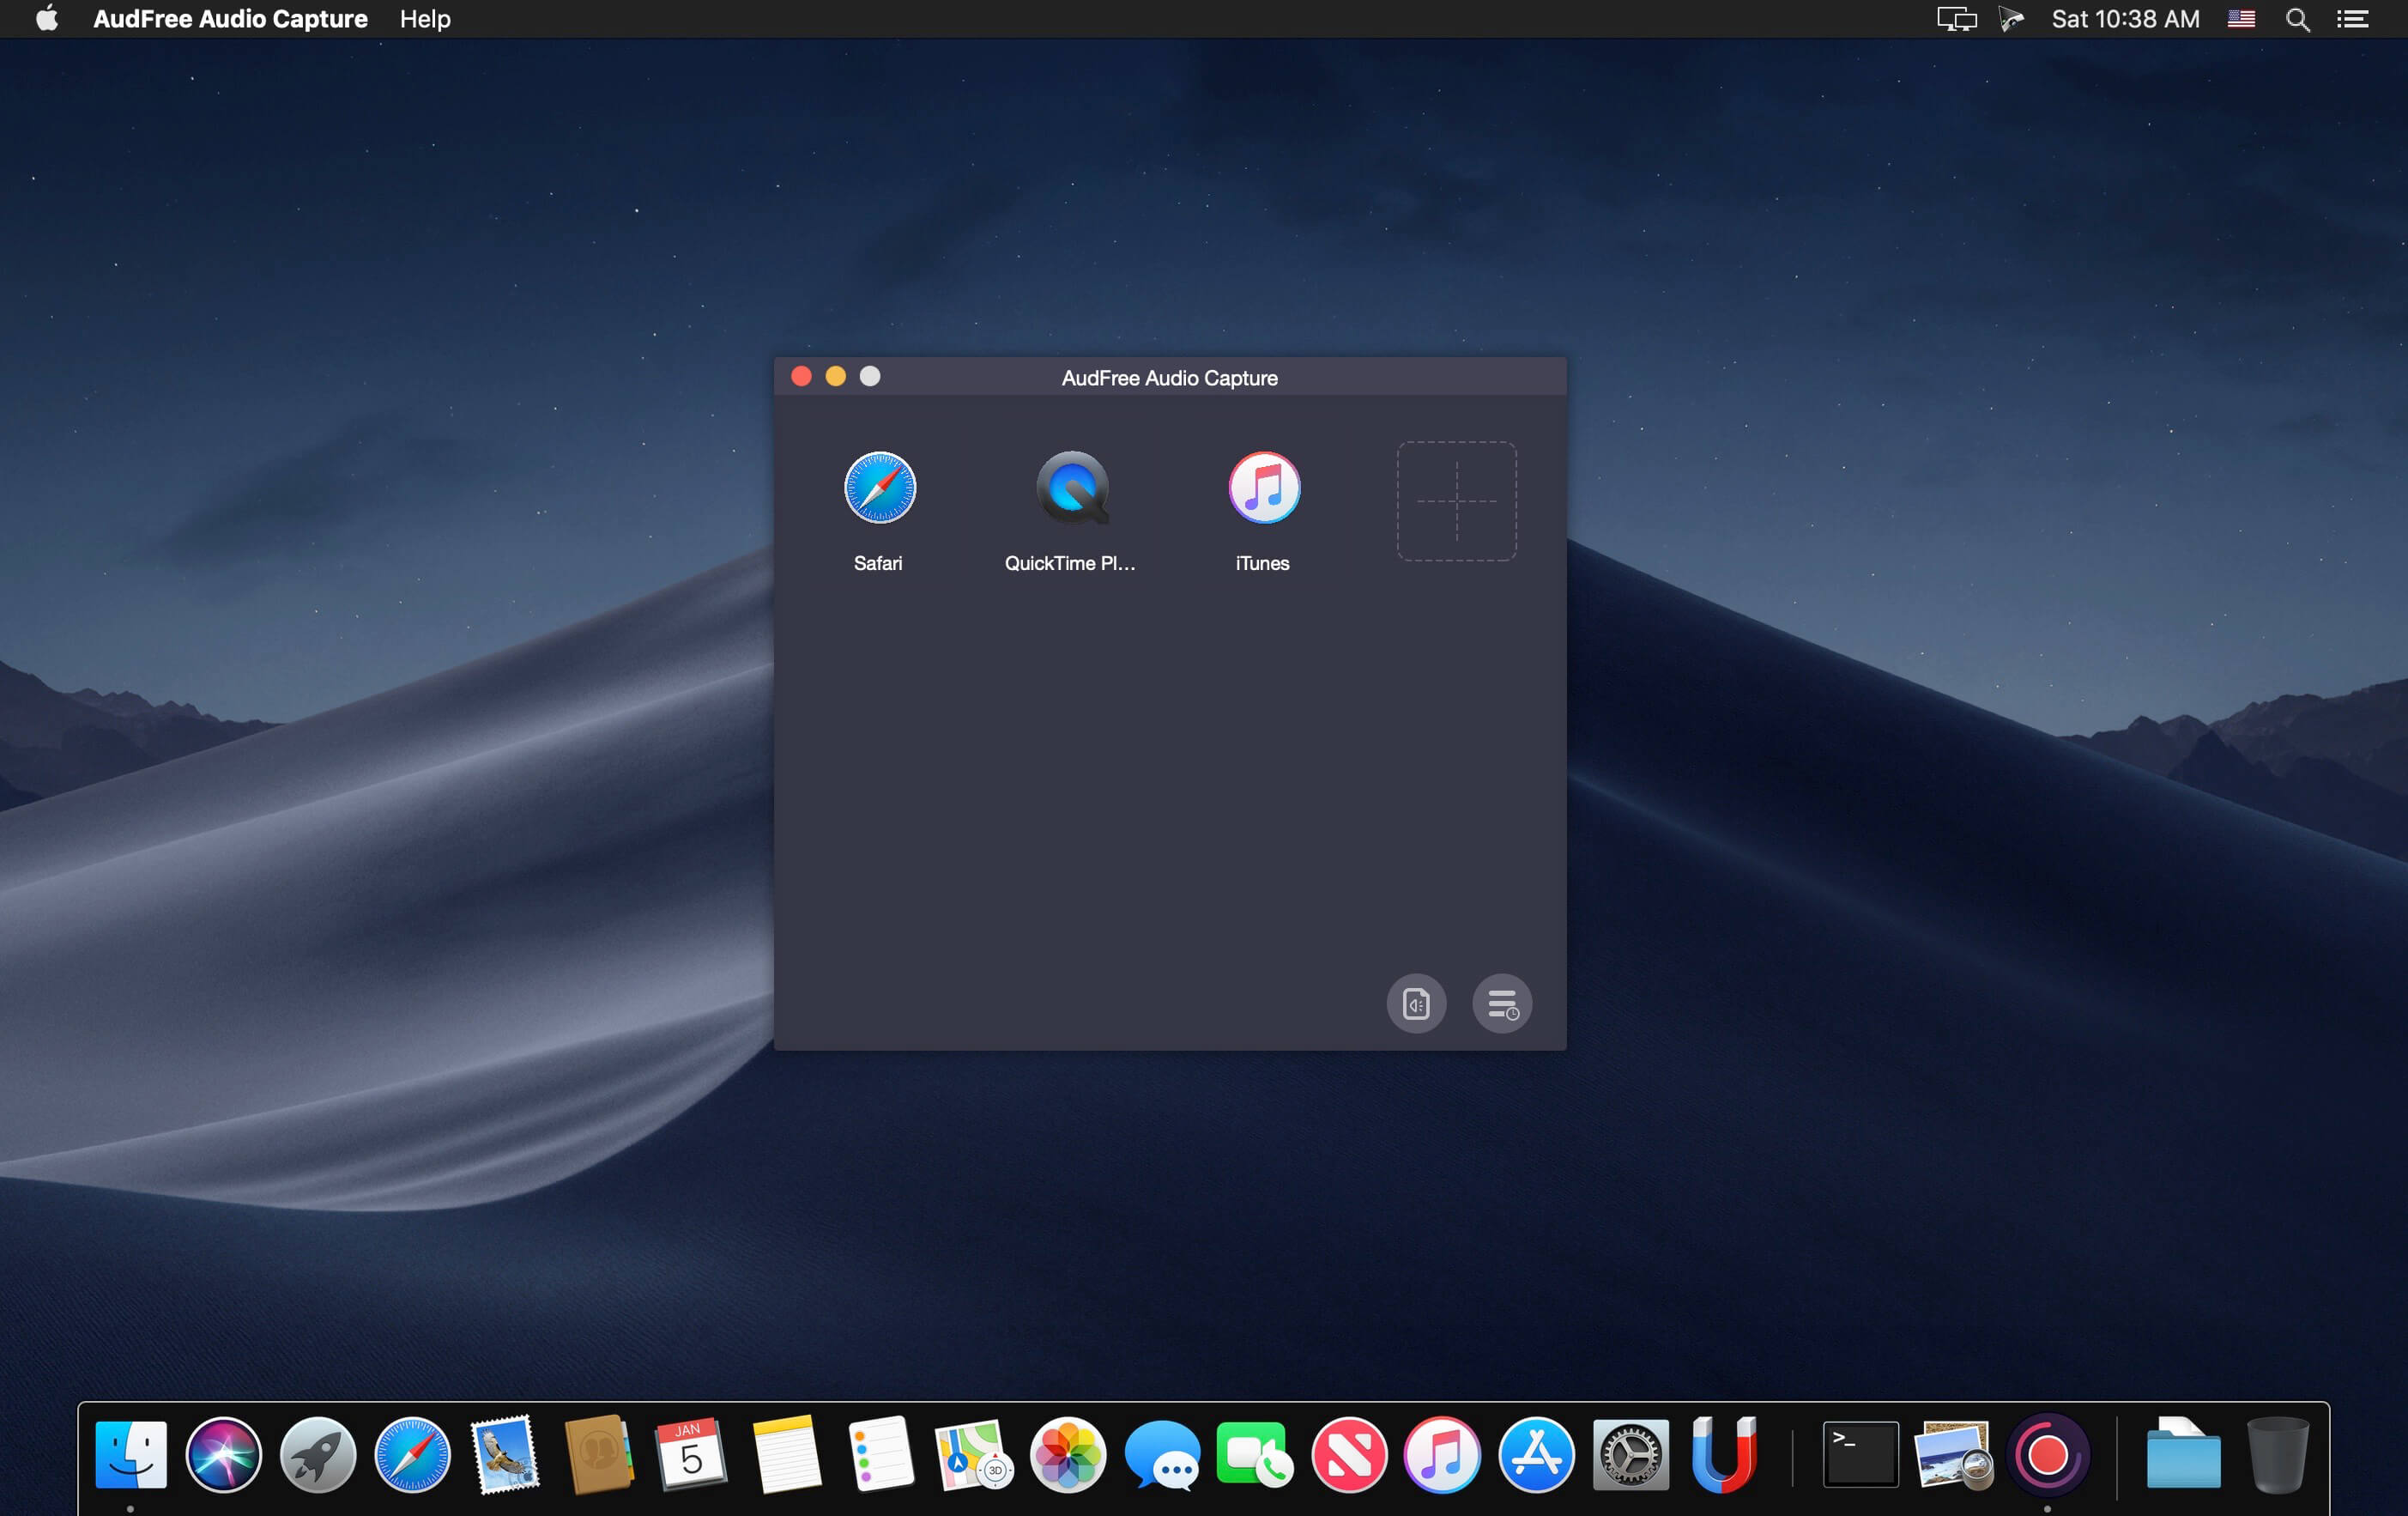
Task: Click the dashed add-program plus box
Action: (1456, 501)
